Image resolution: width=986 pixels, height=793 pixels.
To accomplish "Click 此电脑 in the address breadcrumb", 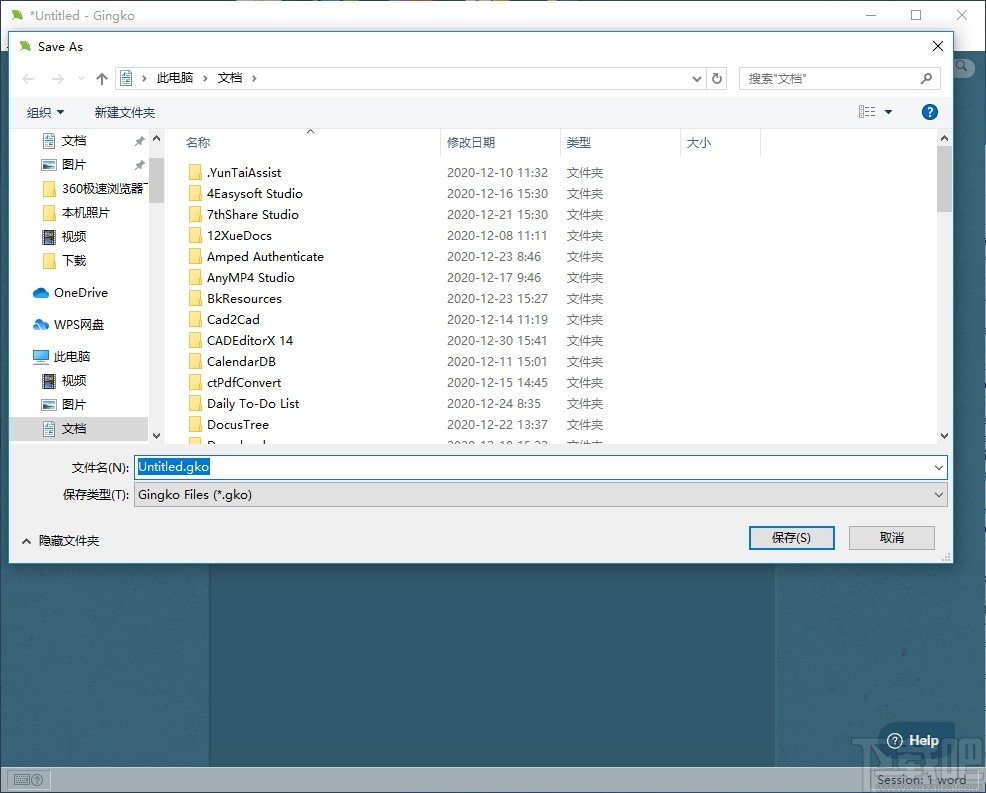I will [x=175, y=78].
